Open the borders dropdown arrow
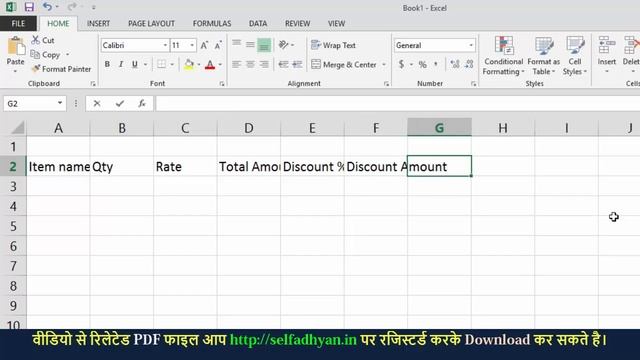This screenshot has width=640, height=360. pos(172,64)
